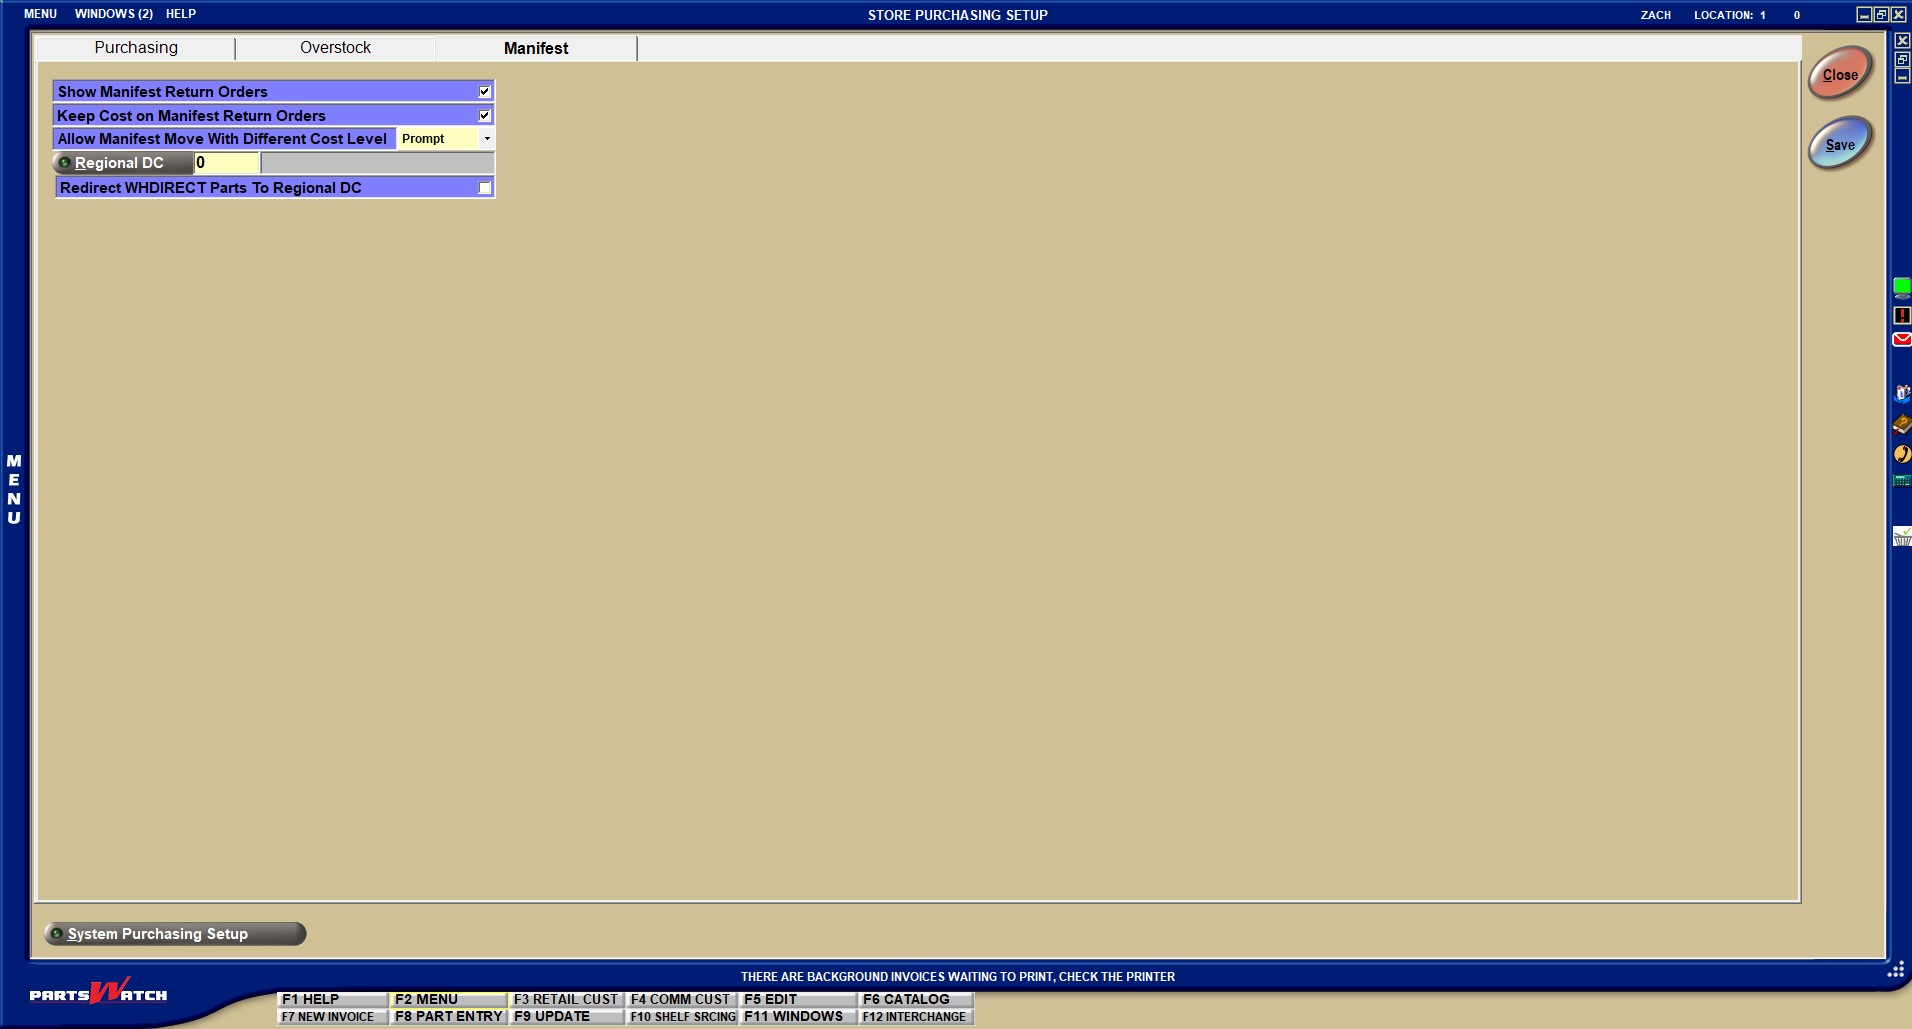Open the red mail envelope icon
This screenshot has height=1029, width=1912.
point(1901,340)
